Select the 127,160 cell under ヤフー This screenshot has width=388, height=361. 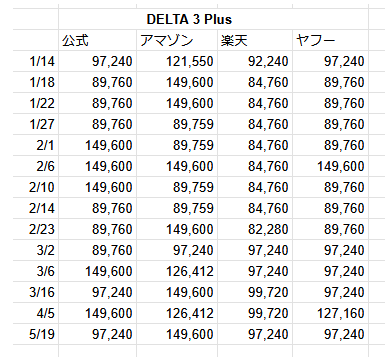coord(331,313)
